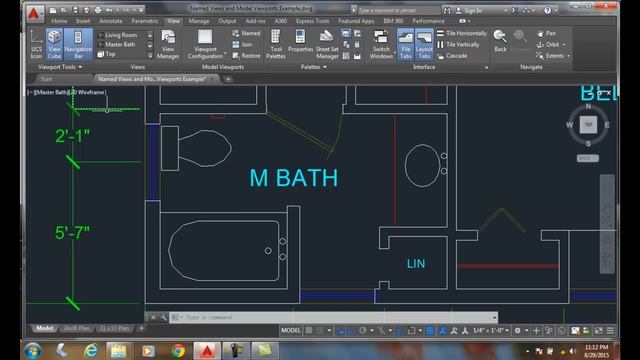Open the Properties palette
The width and height of the screenshot is (640, 360).
pyautogui.click(x=300, y=41)
